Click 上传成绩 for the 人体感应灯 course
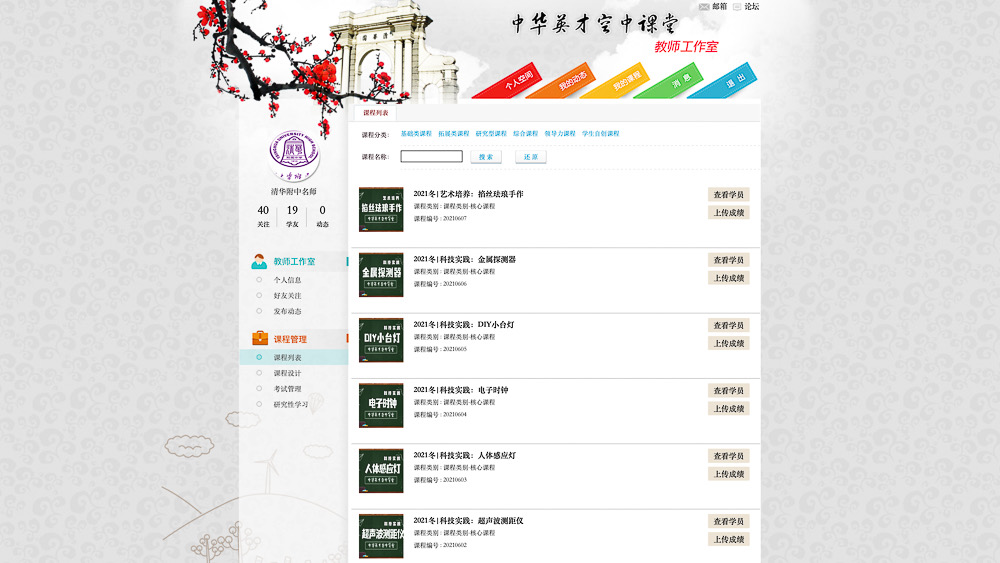The image size is (1000, 563). tap(728, 474)
